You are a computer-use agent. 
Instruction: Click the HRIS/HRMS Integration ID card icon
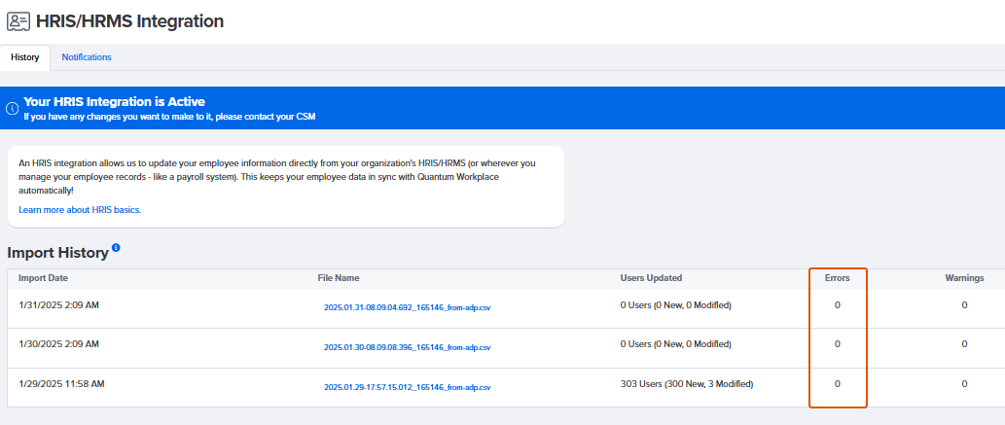click(18, 21)
